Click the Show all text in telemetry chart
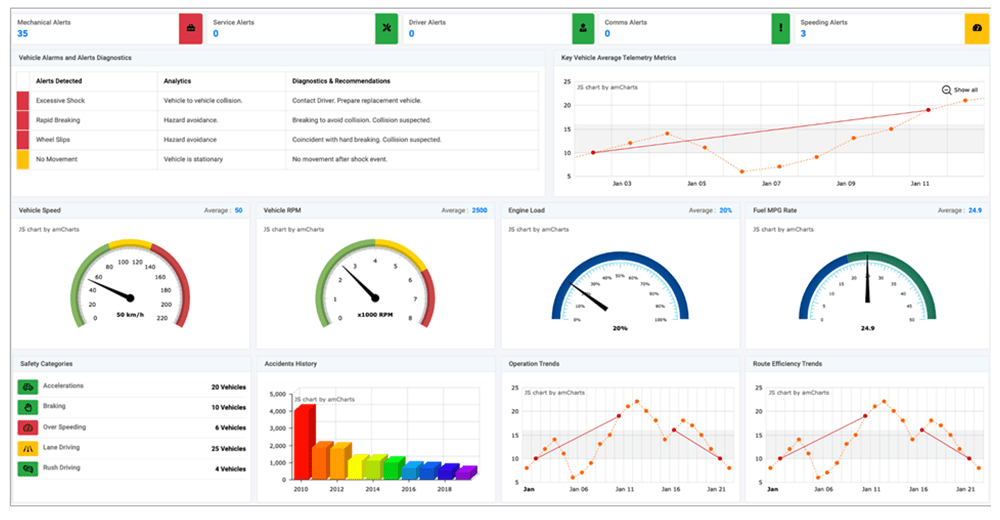 966,90
